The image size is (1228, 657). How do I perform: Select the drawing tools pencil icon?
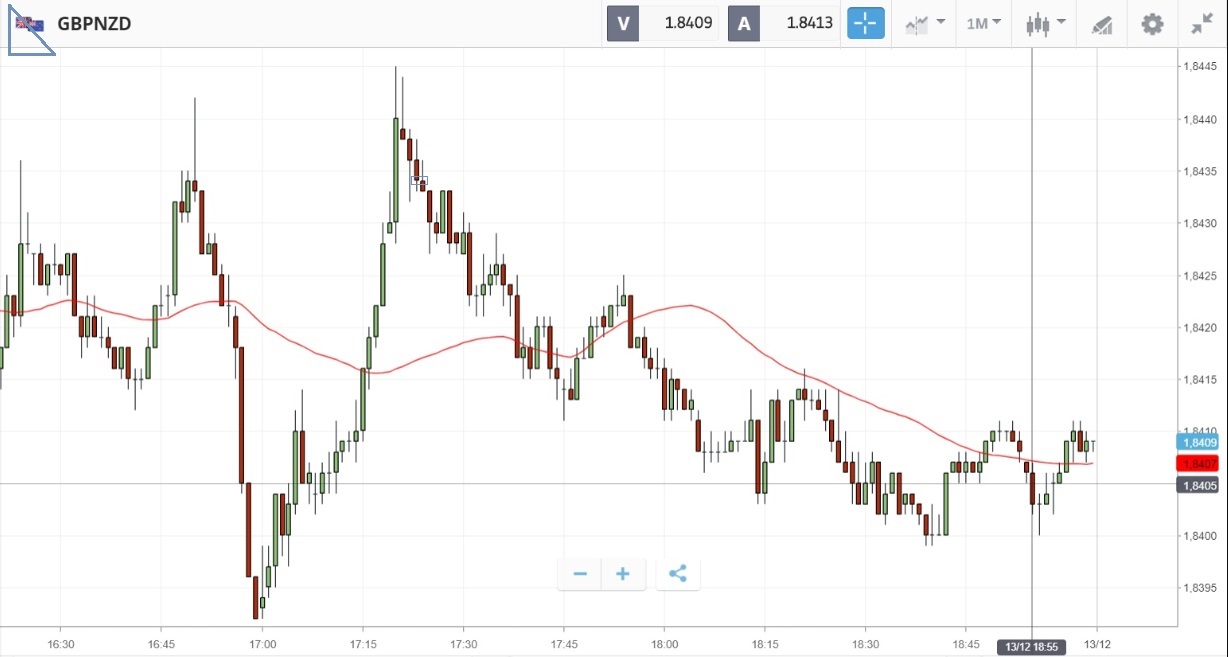click(1101, 24)
